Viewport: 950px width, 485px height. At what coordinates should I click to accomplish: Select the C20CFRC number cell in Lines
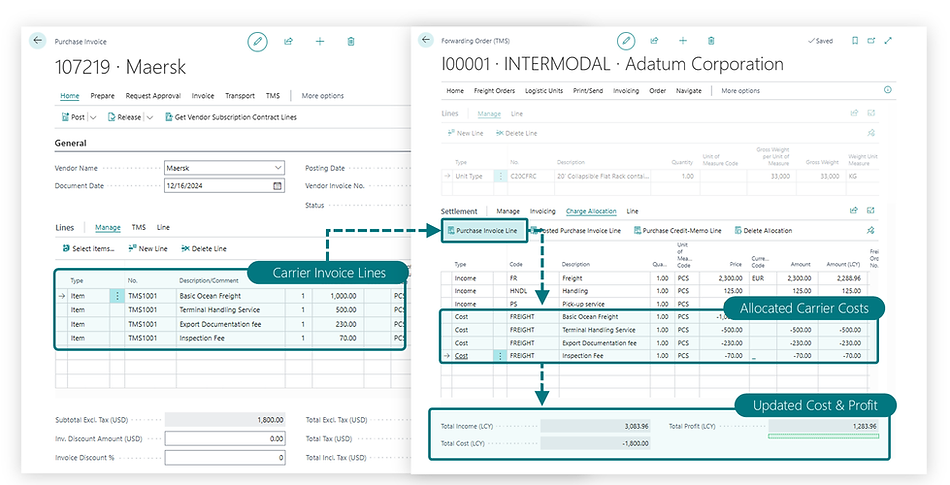tap(530, 176)
